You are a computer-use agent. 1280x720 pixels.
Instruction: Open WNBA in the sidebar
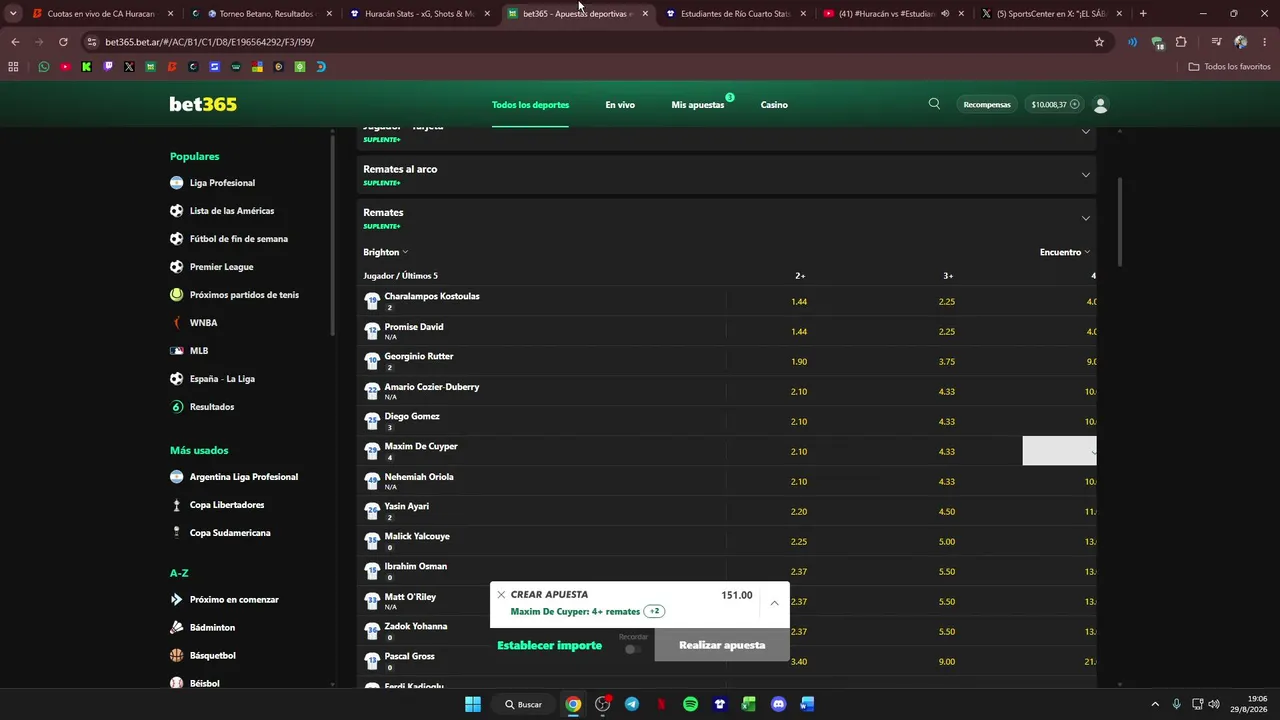203,323
